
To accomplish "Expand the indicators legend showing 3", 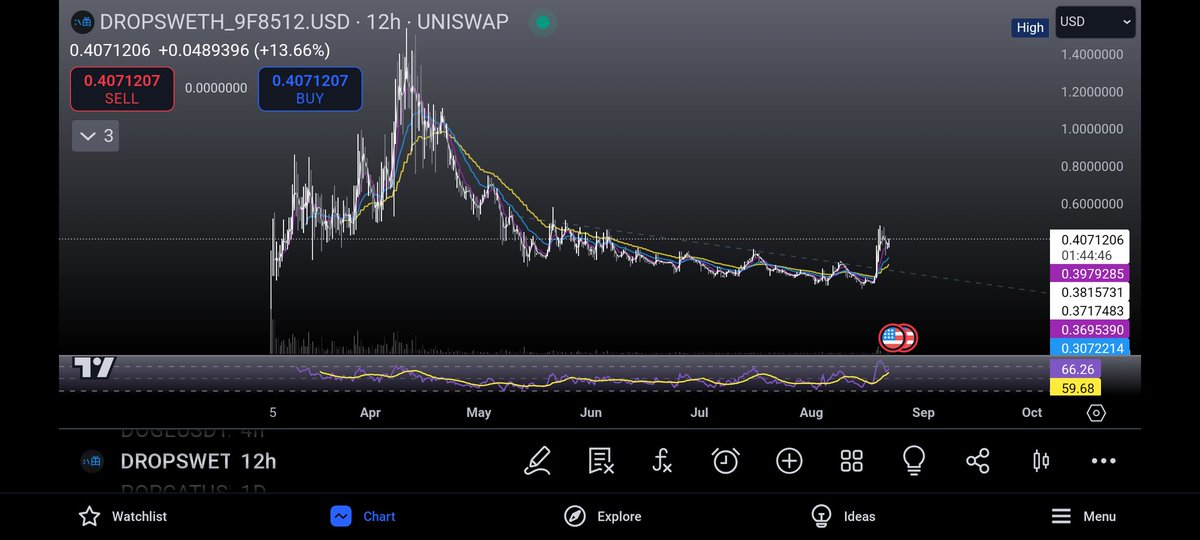I will click(96, 136).
